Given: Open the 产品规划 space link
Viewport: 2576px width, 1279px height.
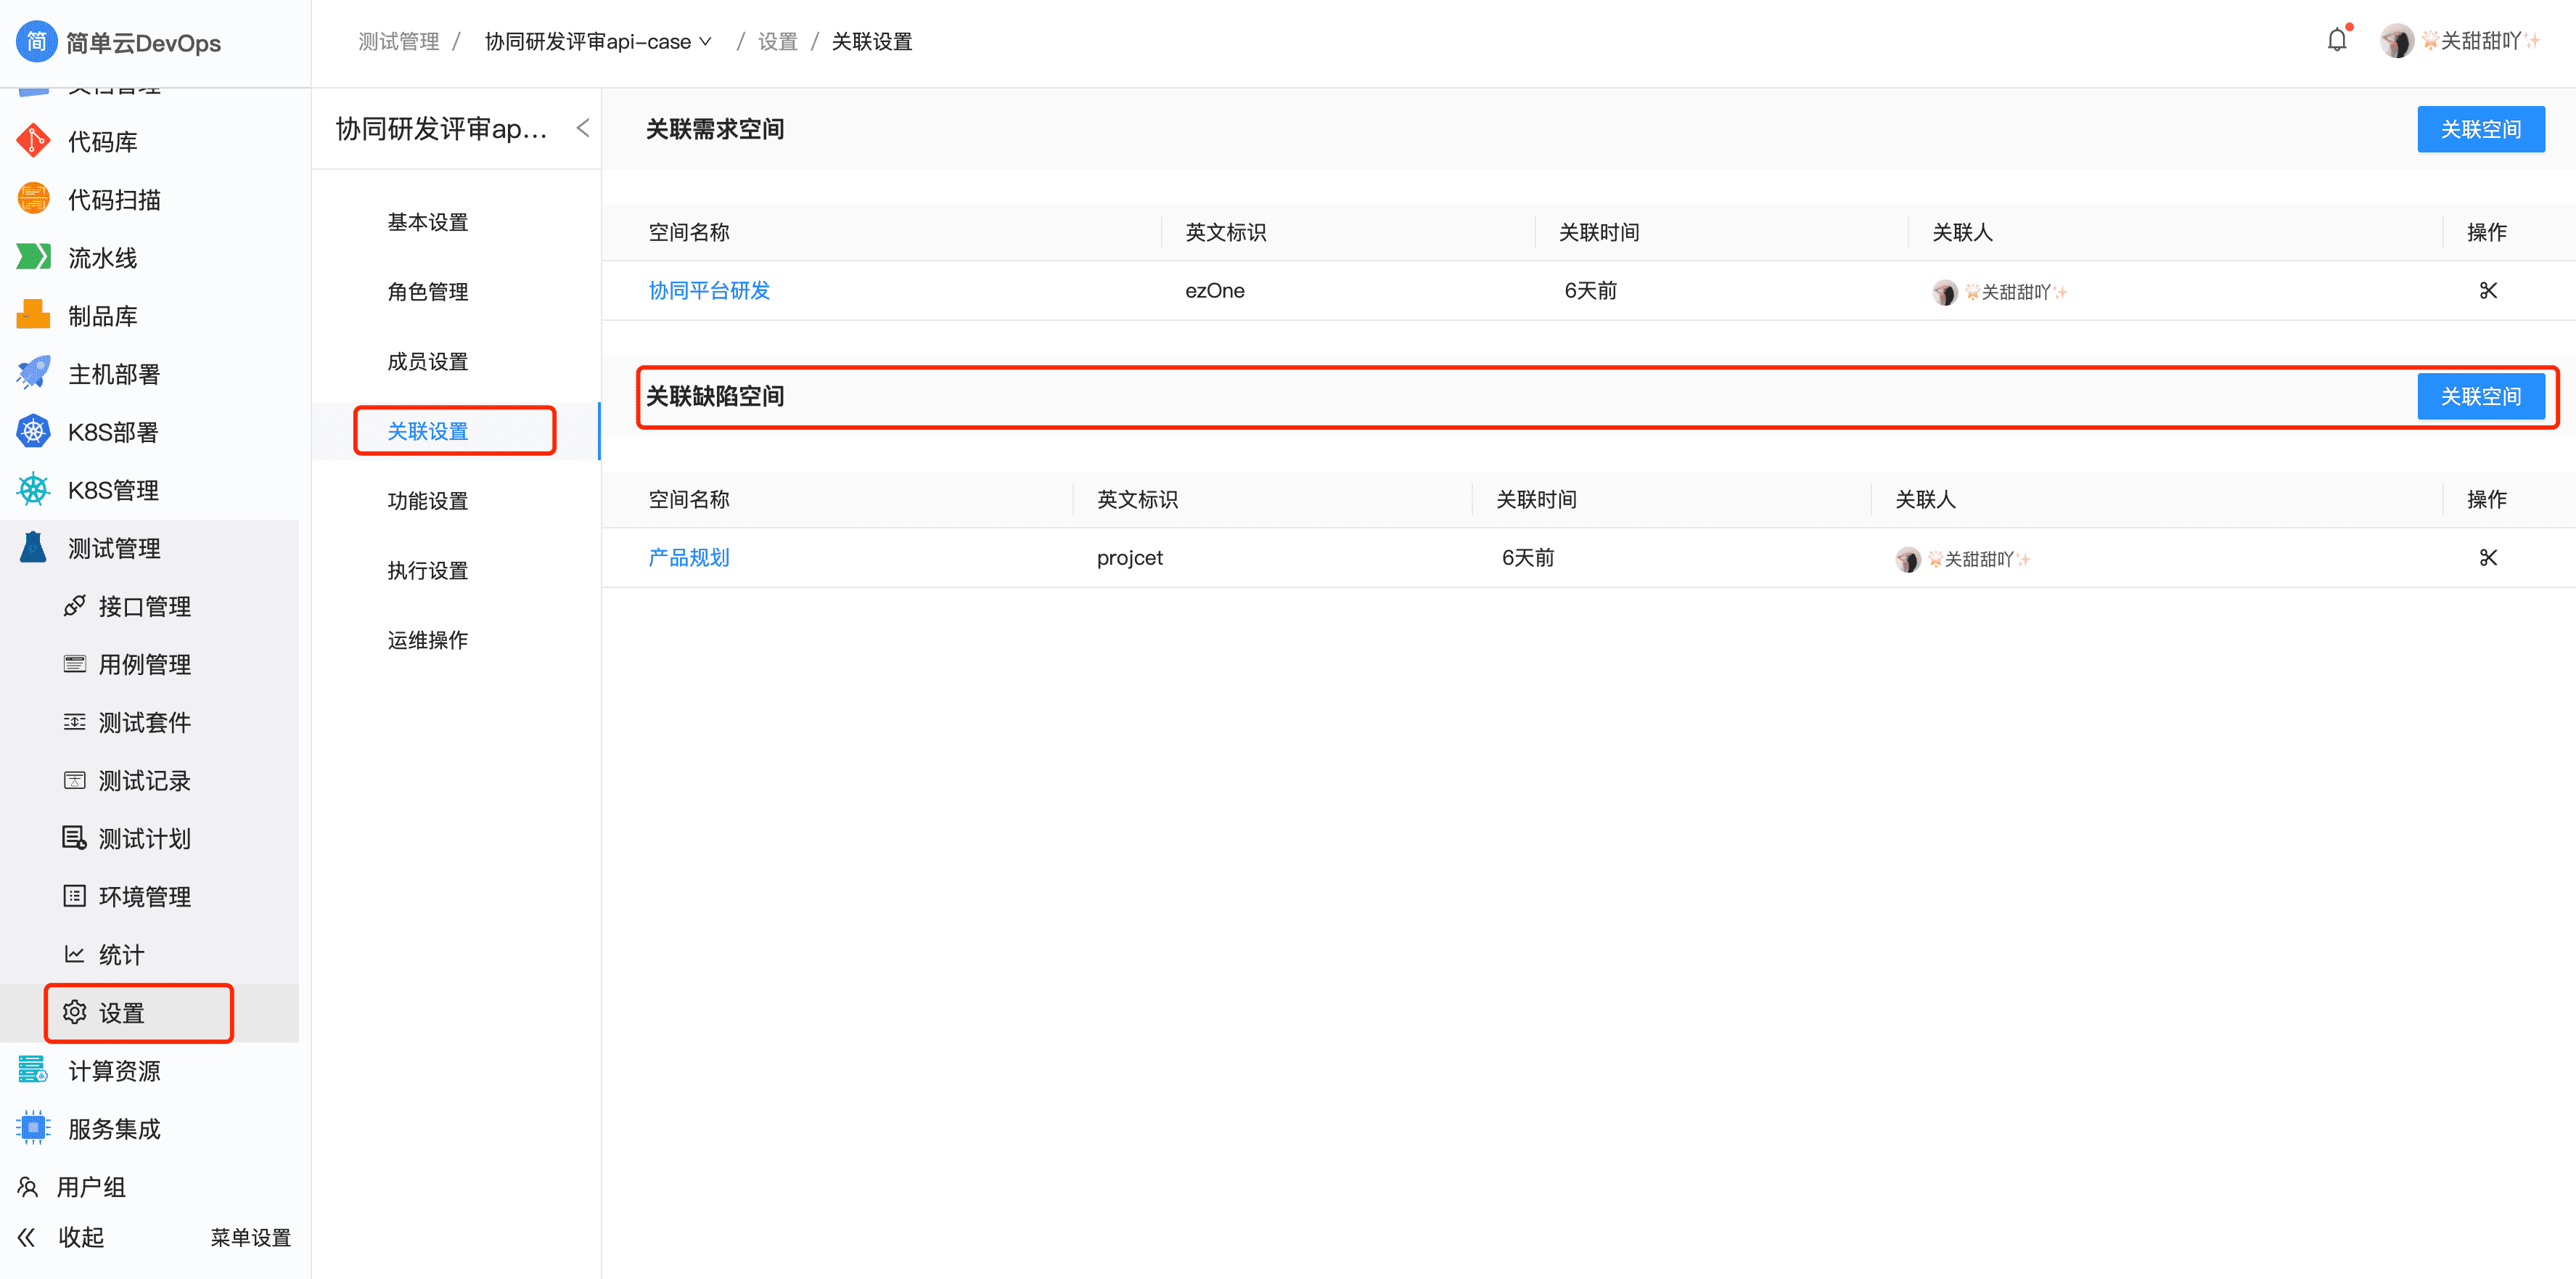Looking at the screenshot, I should click(x=689, y=558).
